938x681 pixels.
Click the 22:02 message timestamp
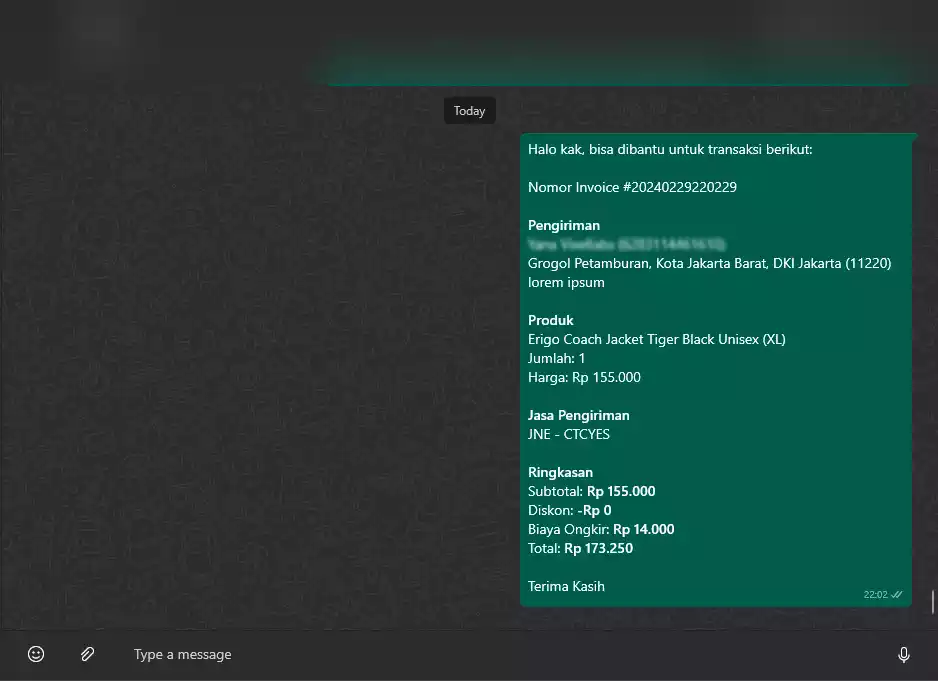click(x=875, y=594)
